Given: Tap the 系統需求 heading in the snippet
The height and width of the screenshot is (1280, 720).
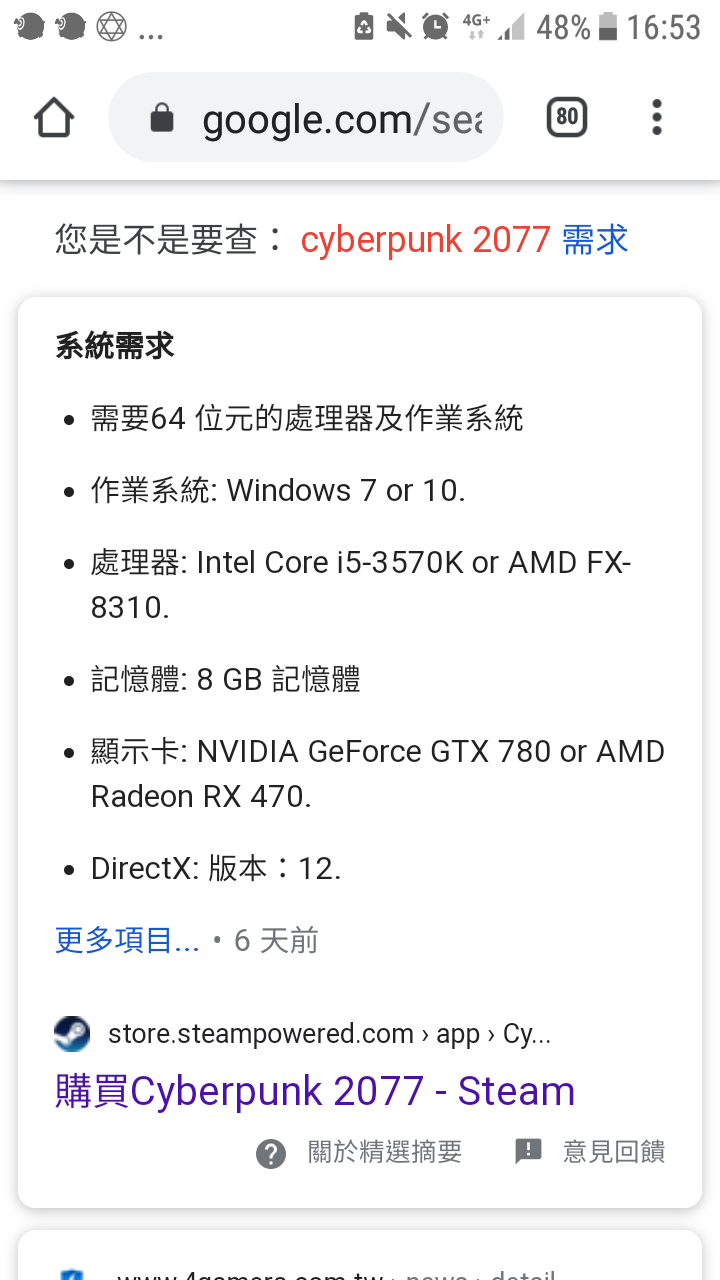Looking at the screenshot, I should [115, 347].
